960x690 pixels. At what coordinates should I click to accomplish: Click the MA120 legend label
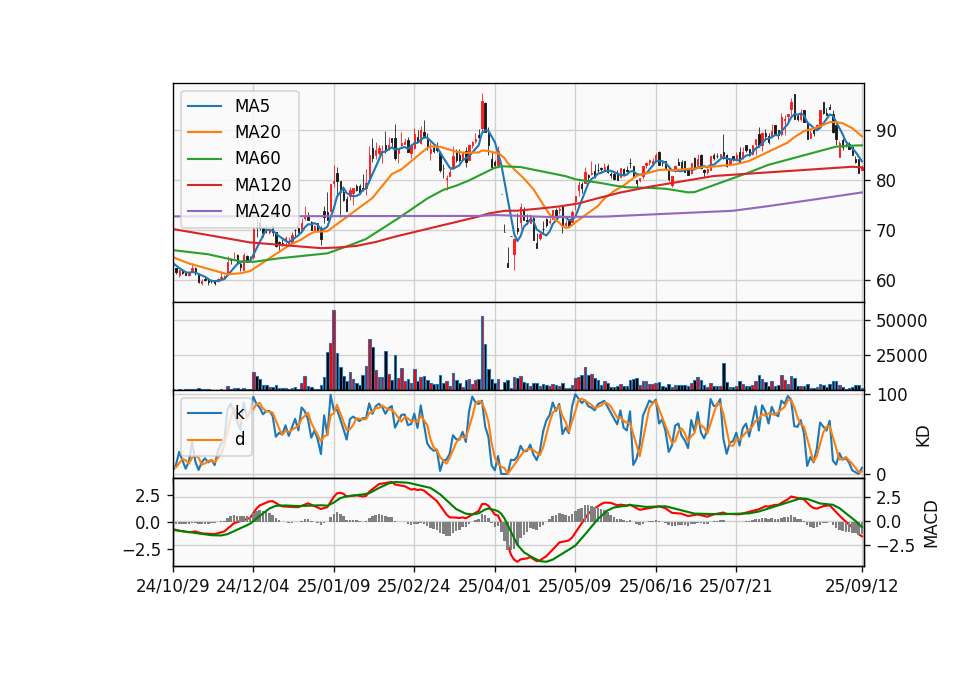(x=263, y=185)
